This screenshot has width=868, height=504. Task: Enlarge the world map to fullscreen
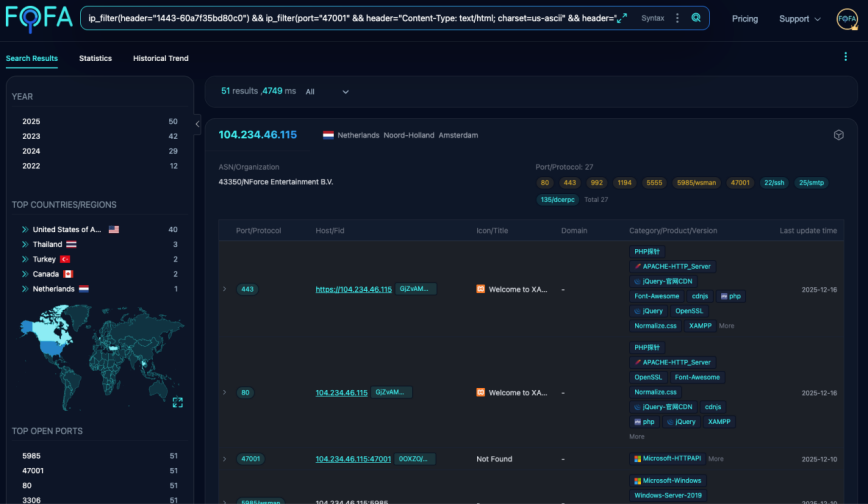pyautogui.click(x=177, y=402)
